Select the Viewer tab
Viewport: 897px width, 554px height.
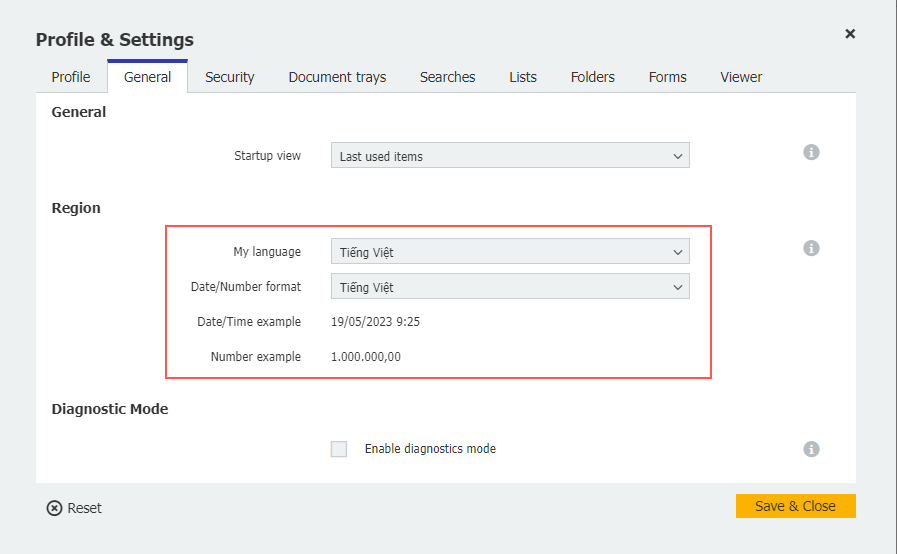(741, 77)
